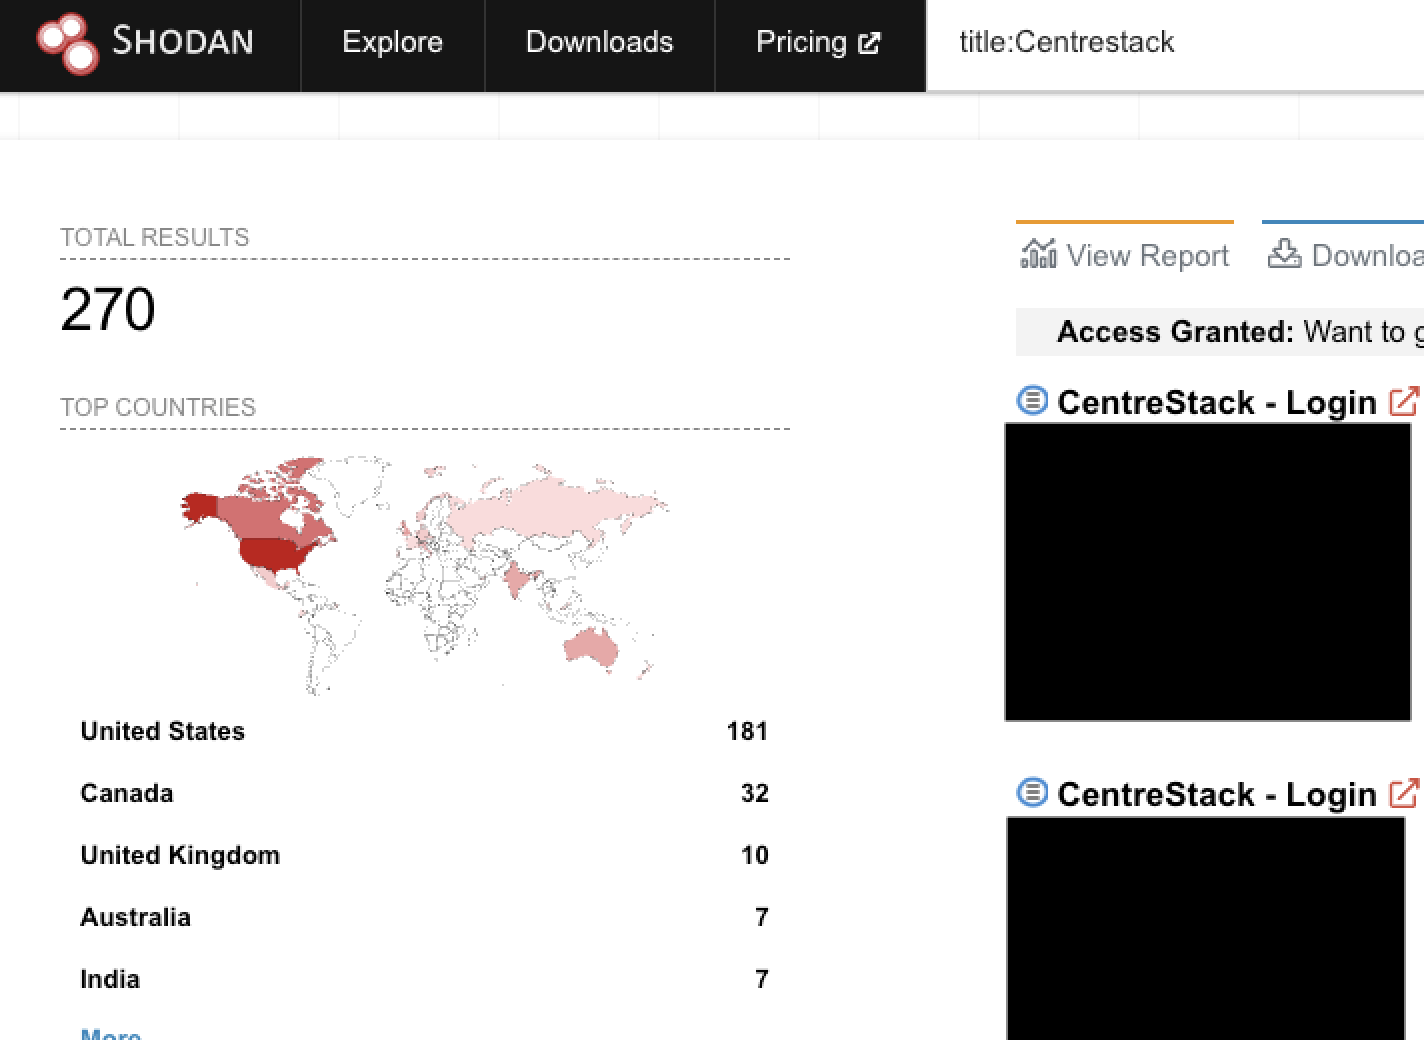Filter results by Australia
1424x1040 pixels.
tap(135, 917)
